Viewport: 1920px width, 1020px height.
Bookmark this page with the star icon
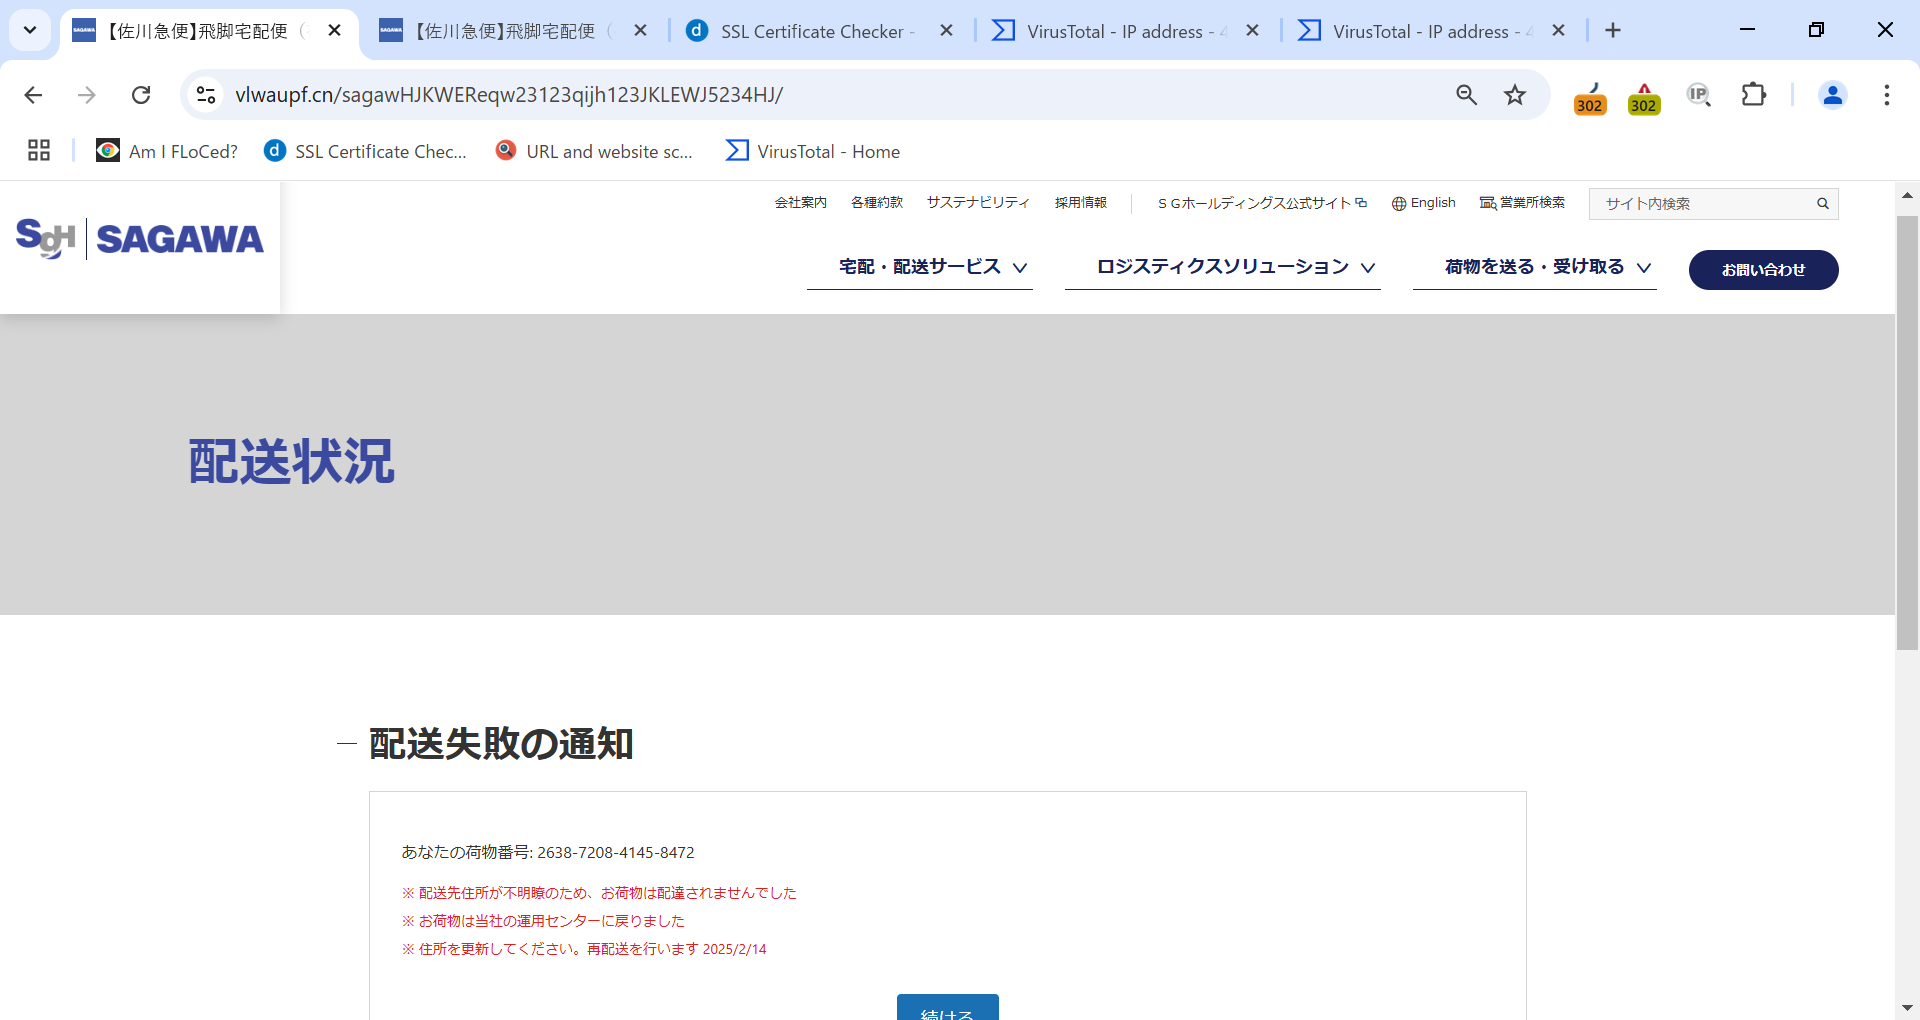[1515, 95]
